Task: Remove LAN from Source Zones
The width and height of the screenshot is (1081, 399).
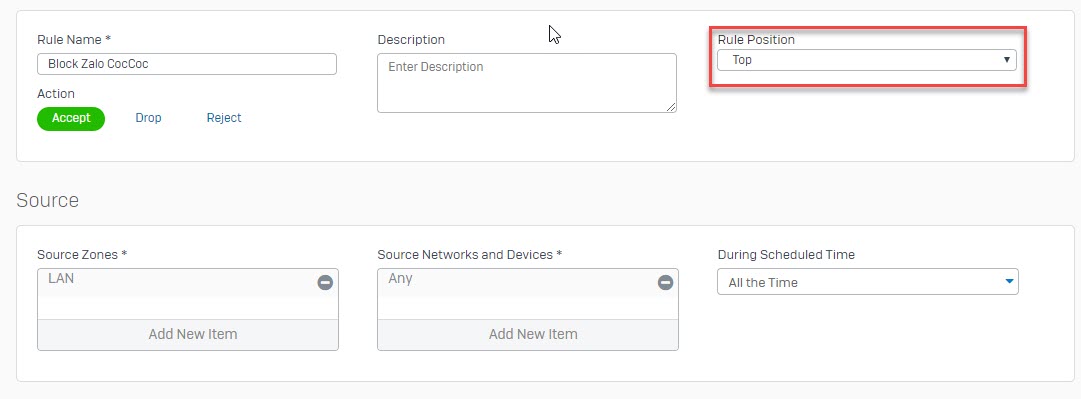Action: [325, 283]
